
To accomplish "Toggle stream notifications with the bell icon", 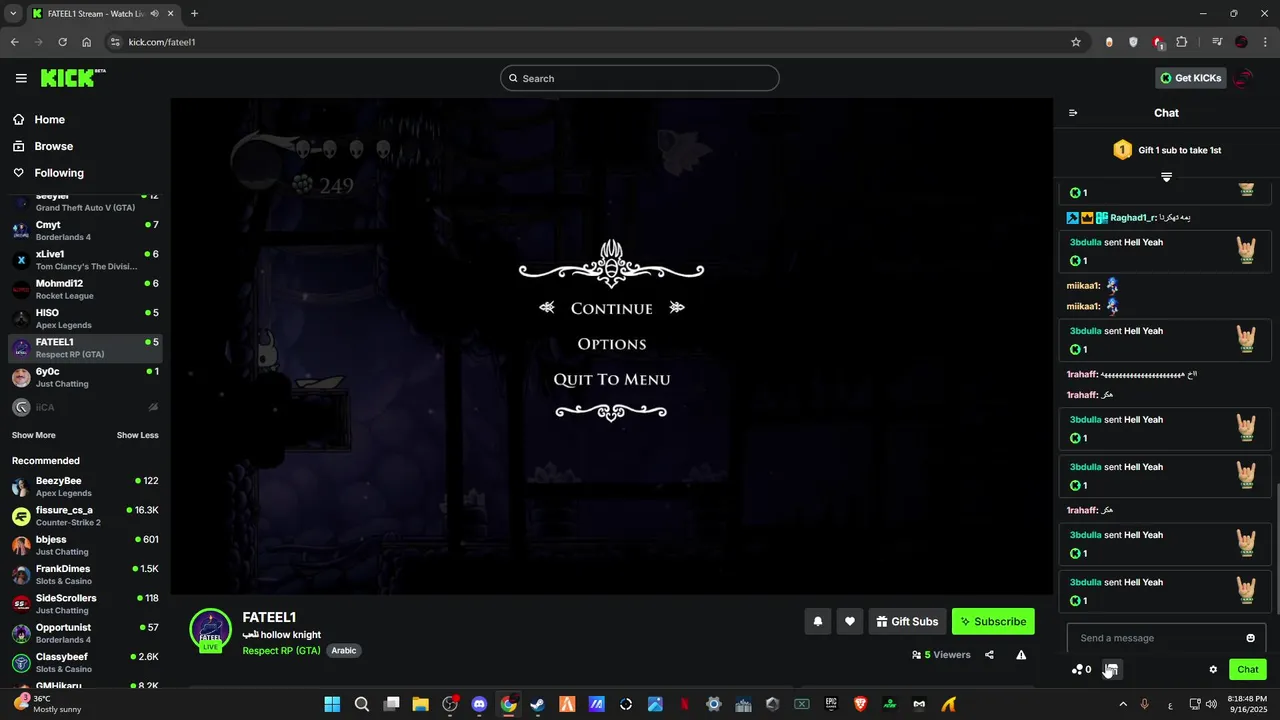I will tap(817, 621).
